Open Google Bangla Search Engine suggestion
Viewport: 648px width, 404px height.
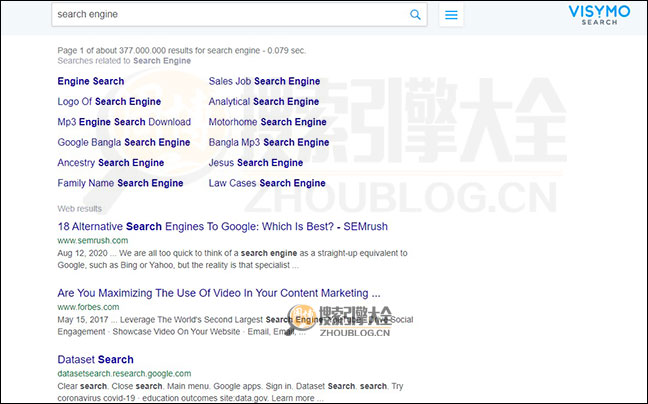point(124,142)
